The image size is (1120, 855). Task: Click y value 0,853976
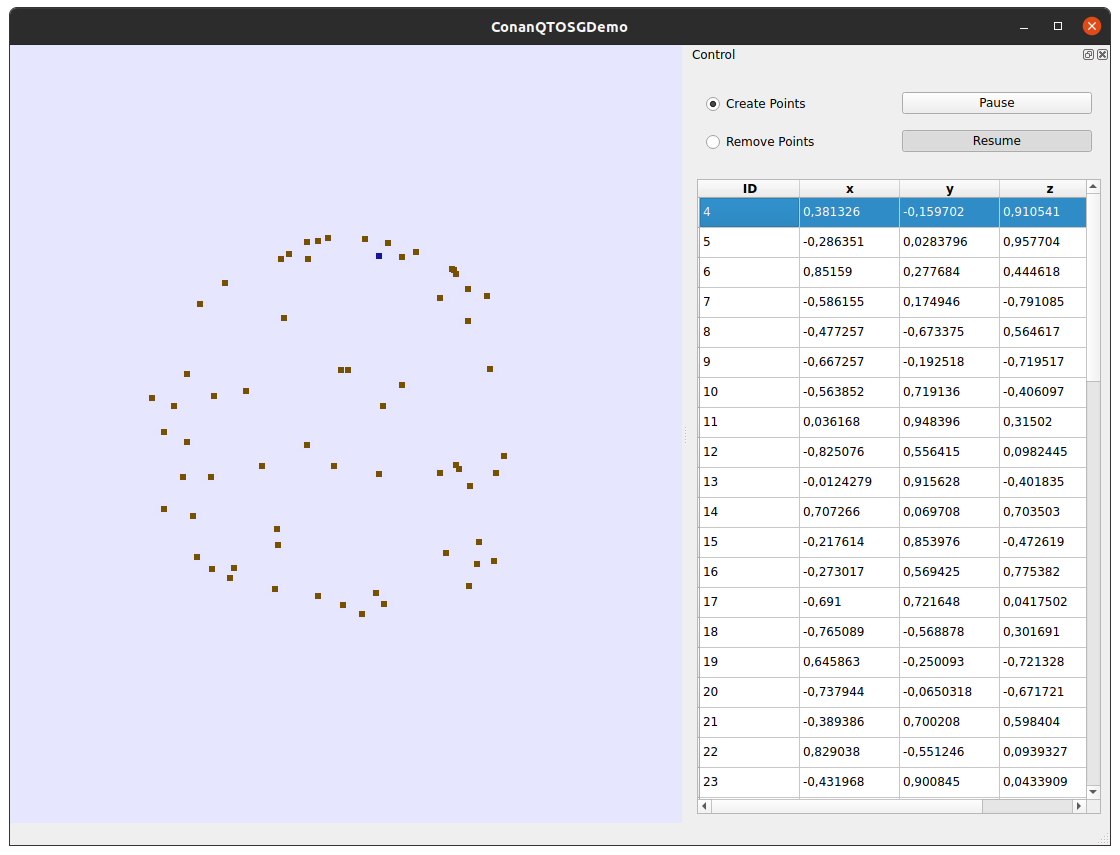[949, 542]
